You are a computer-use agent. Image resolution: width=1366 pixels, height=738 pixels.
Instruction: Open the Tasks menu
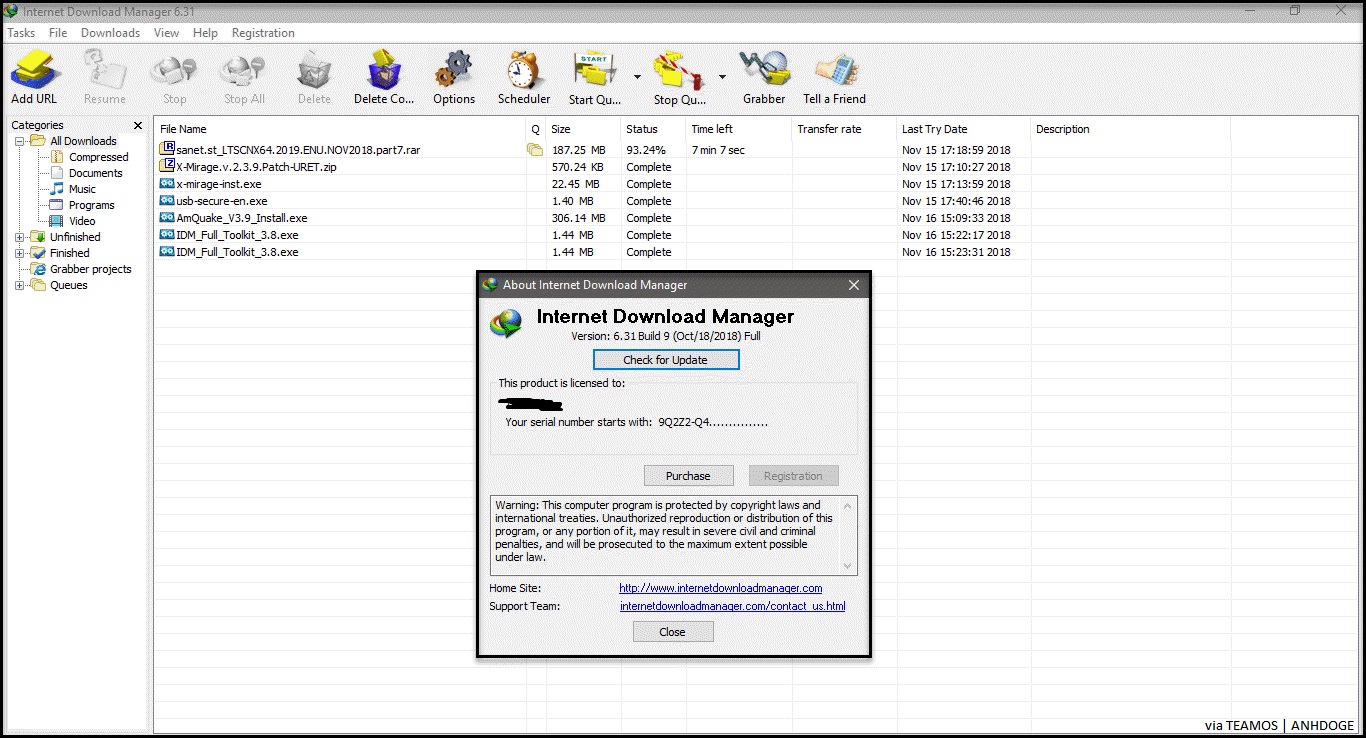coord(21,33)
